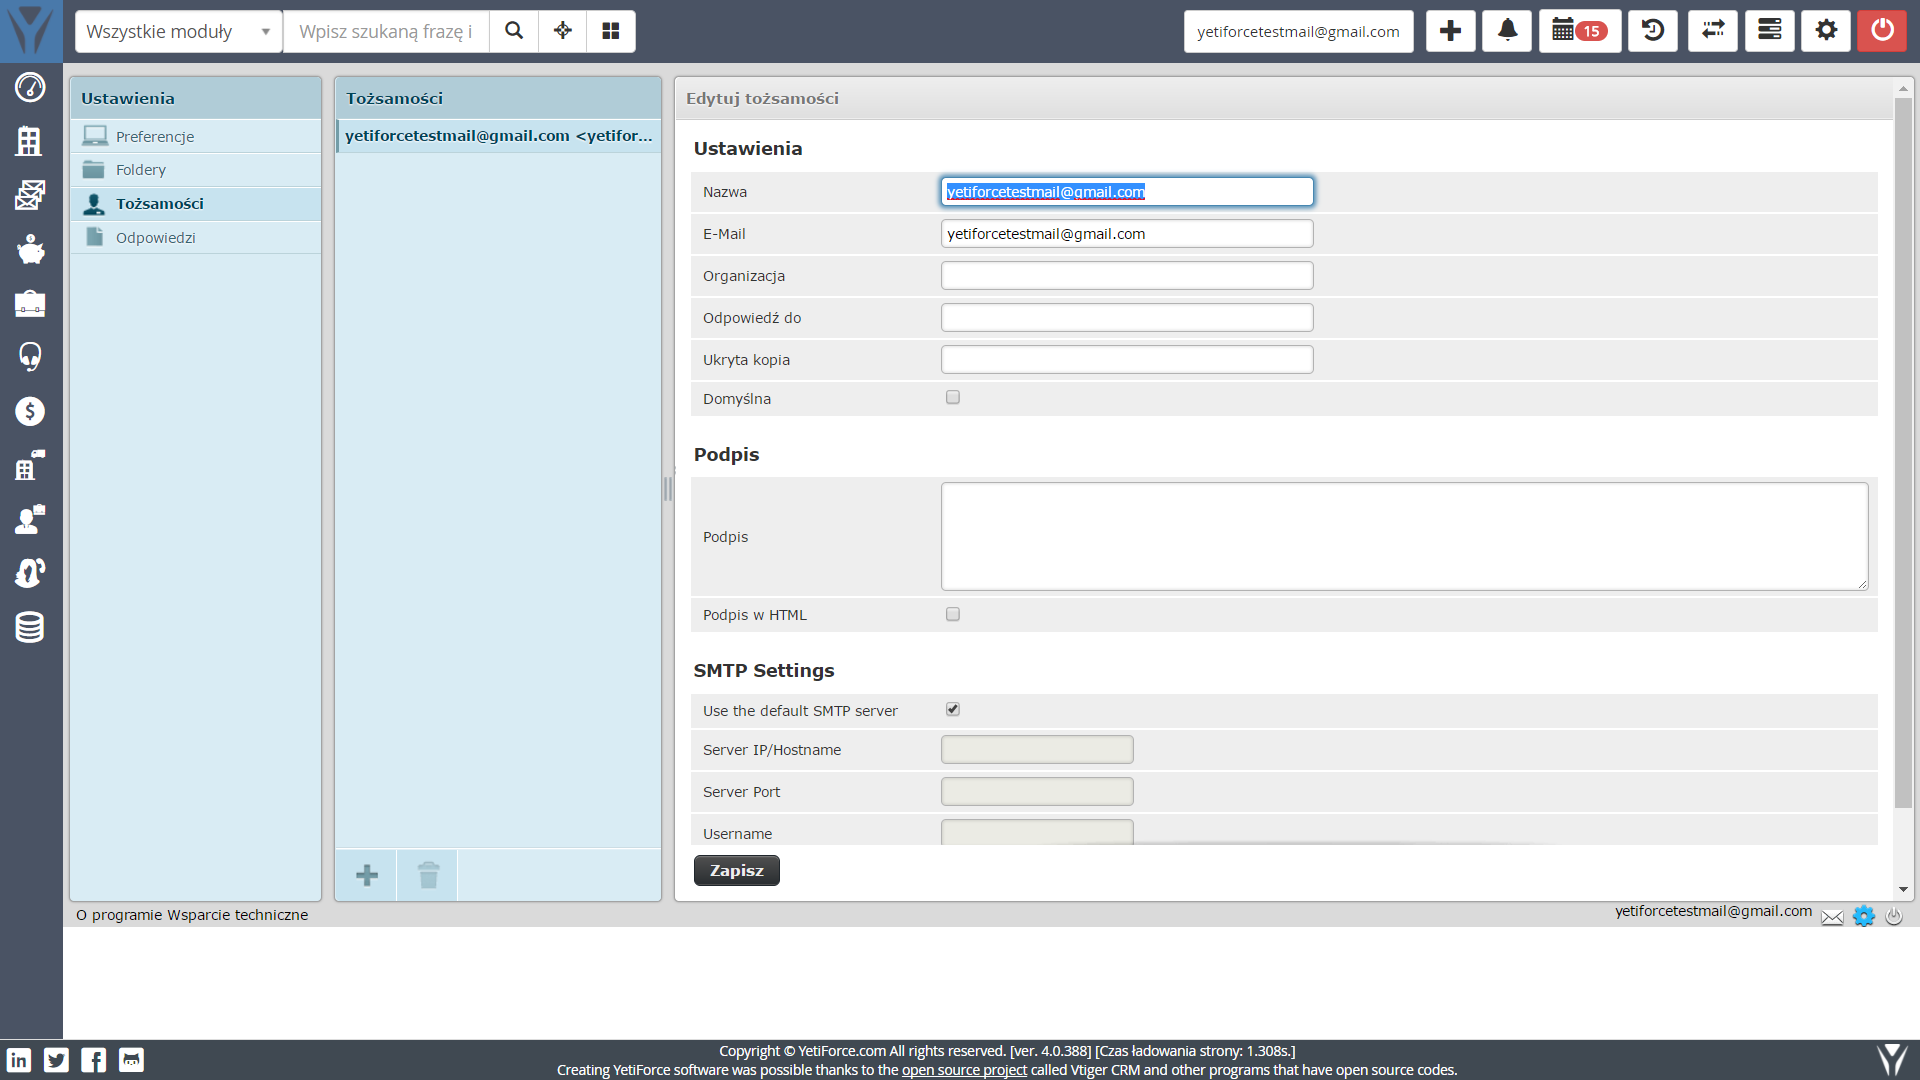Click the envelope icon in mail footer
Viewport: 1920px width, 1080px height.
[1832, 917]
